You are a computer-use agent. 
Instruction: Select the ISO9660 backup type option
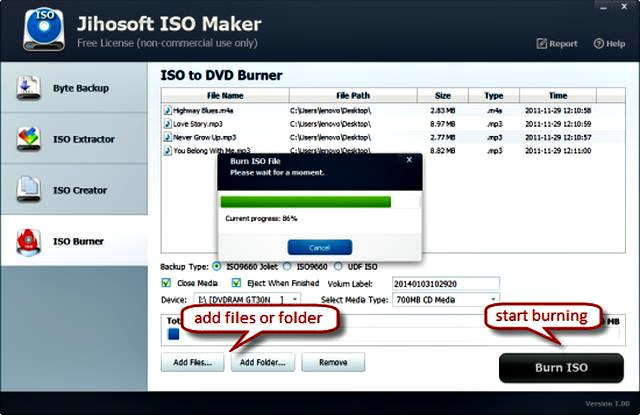[287, 266]
